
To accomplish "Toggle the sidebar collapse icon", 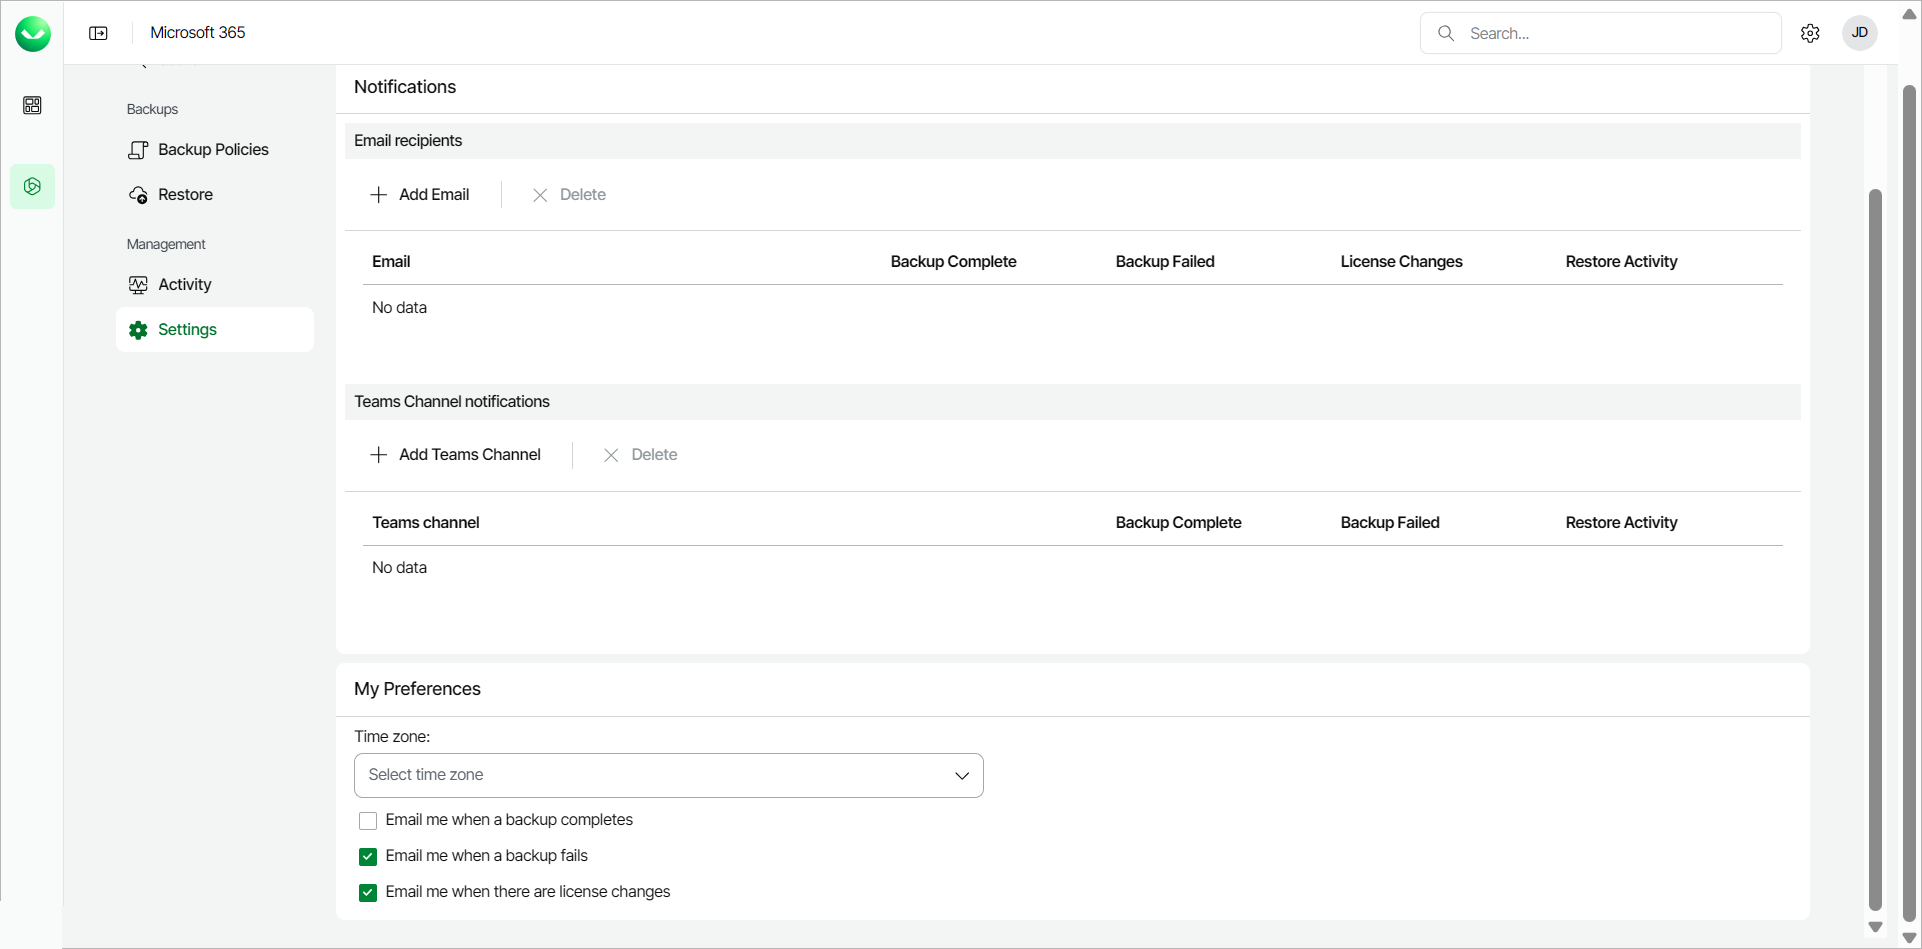I will [x=98, y=33].
